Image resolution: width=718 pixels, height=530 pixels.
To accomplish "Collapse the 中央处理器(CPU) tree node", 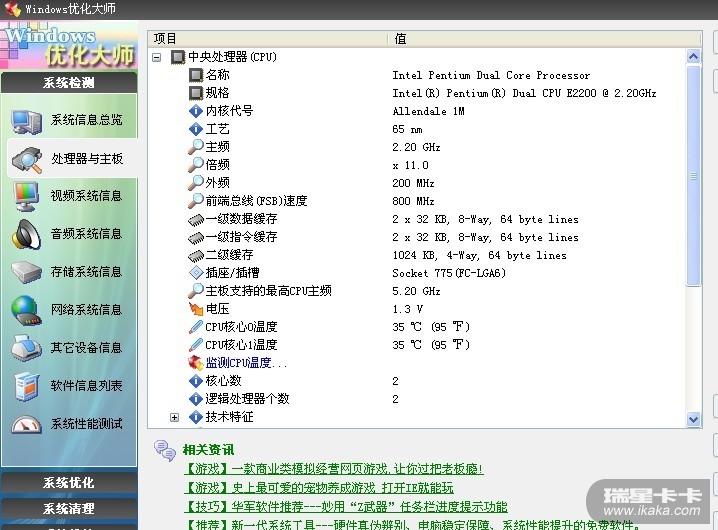I will 157,58.
